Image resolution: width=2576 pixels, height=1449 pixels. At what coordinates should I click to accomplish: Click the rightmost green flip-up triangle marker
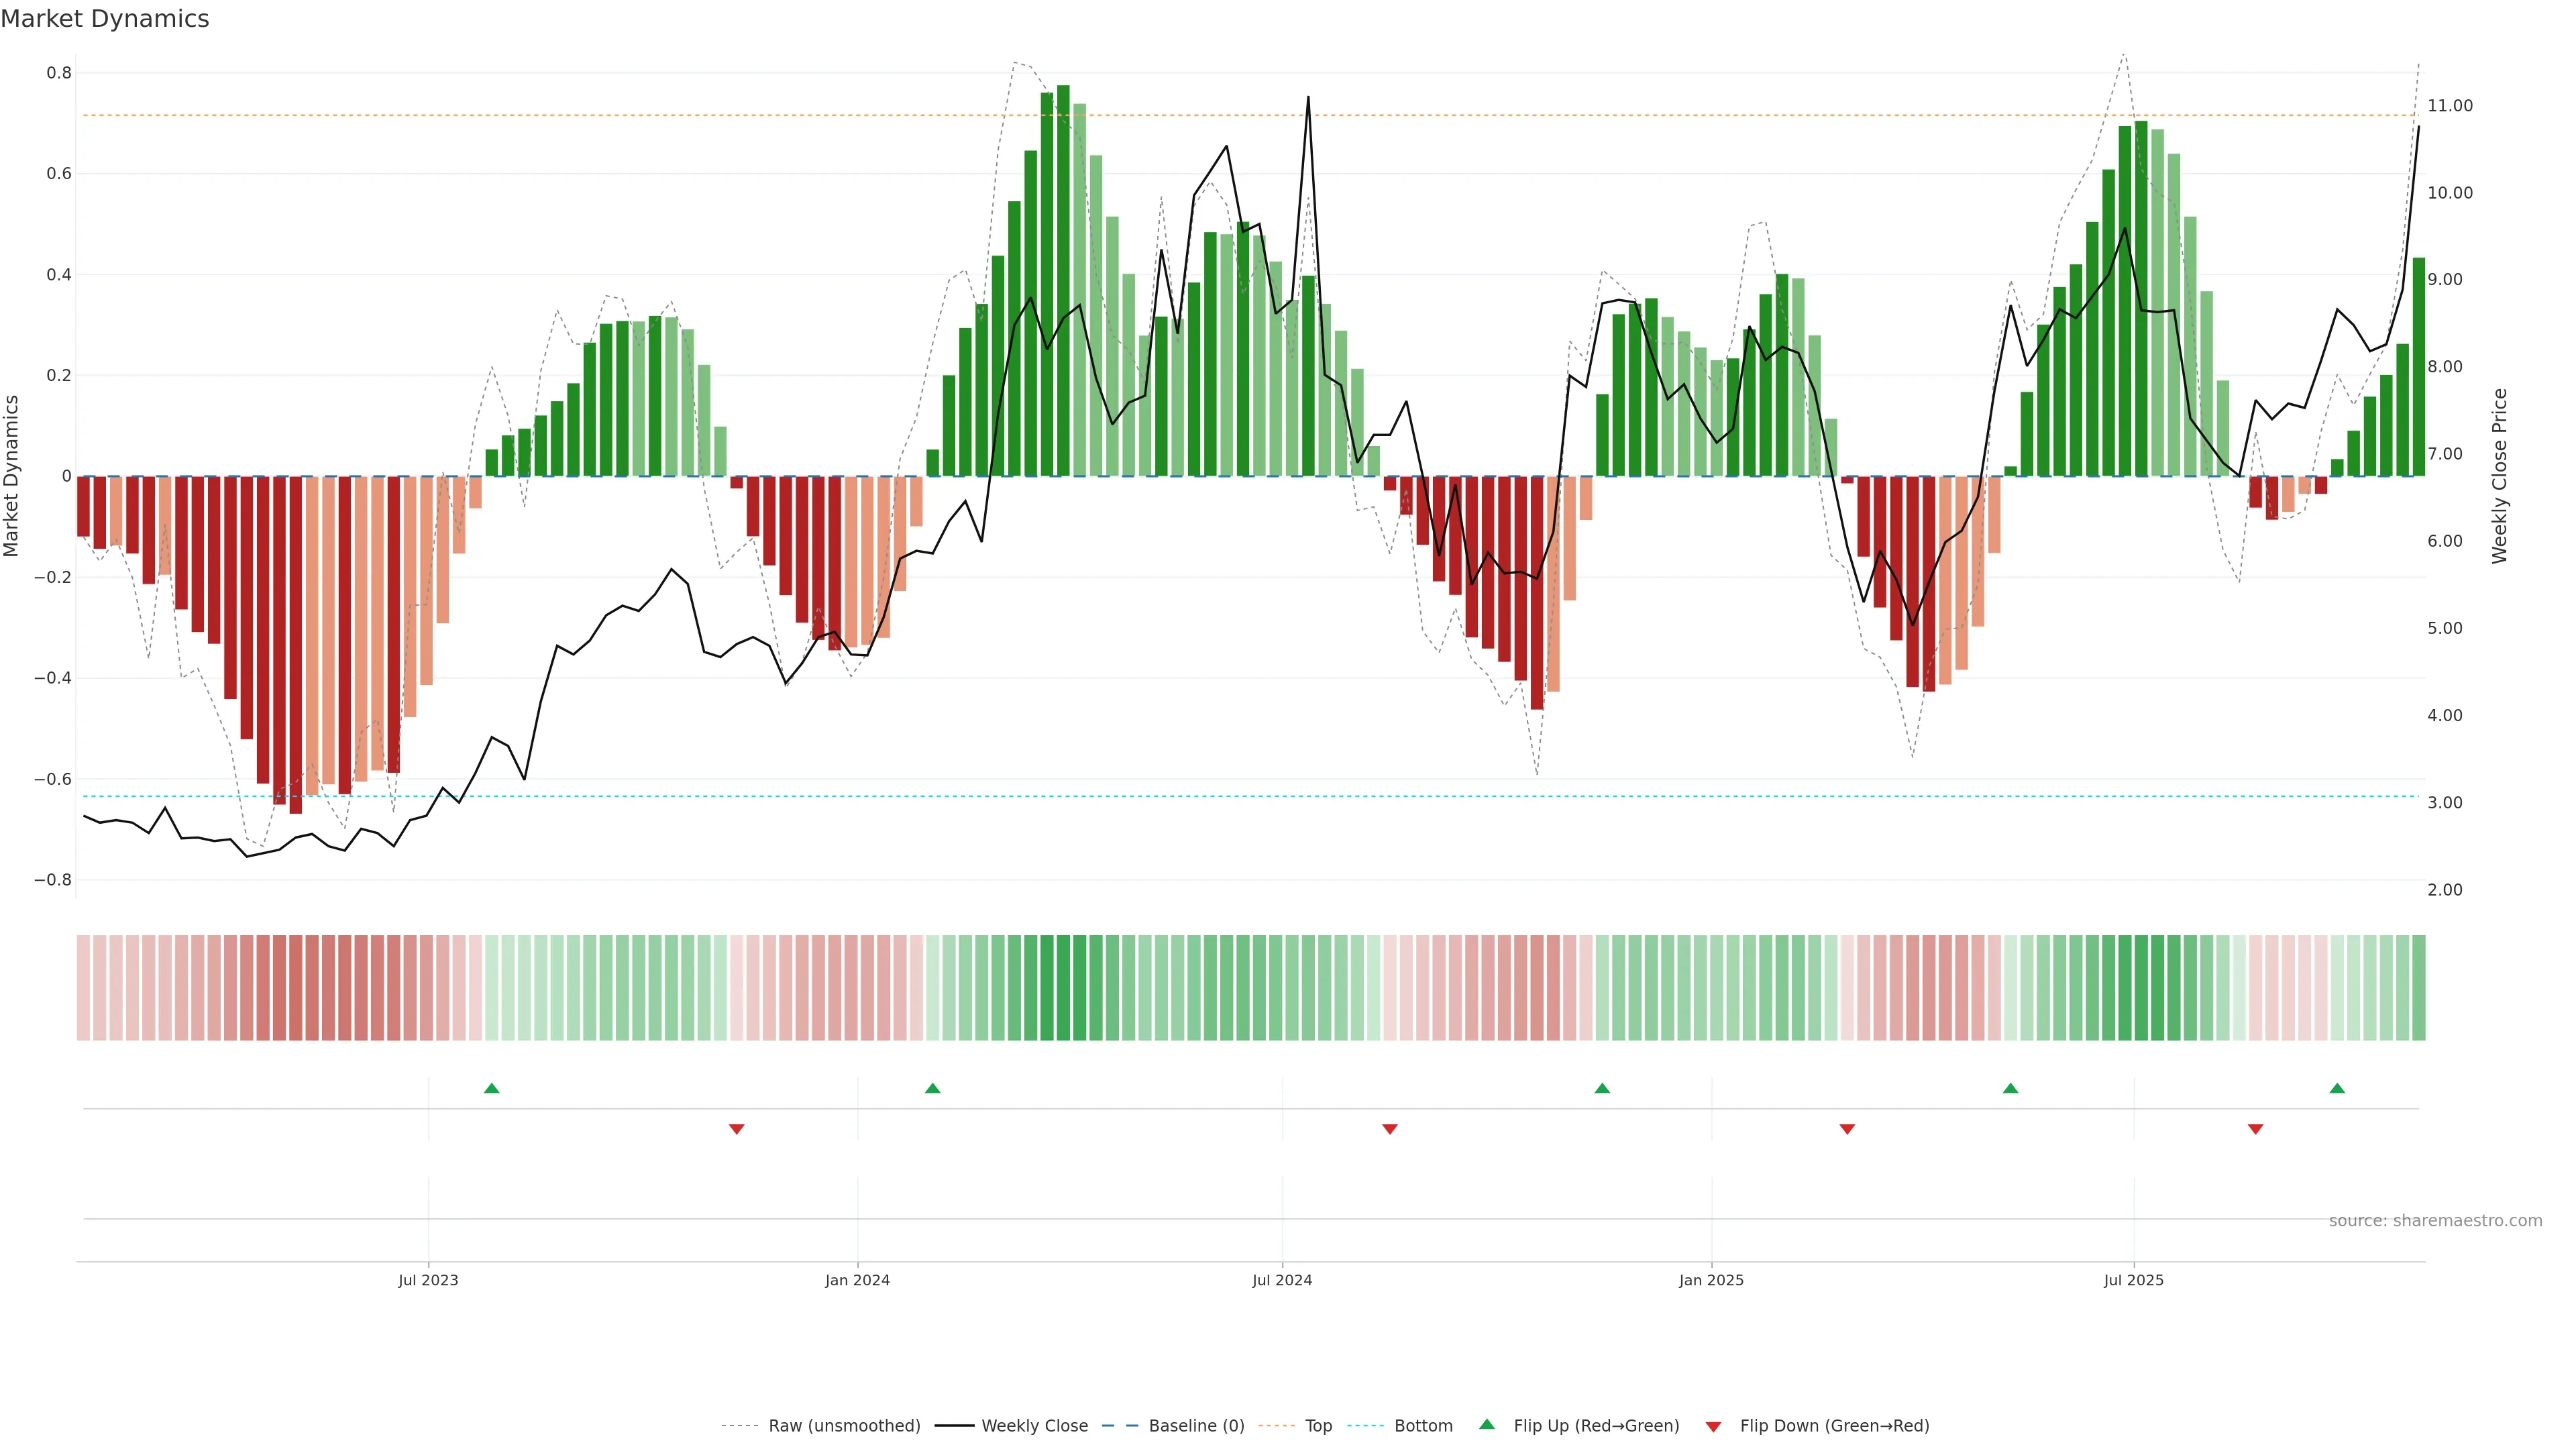tap(2337, 1088)
